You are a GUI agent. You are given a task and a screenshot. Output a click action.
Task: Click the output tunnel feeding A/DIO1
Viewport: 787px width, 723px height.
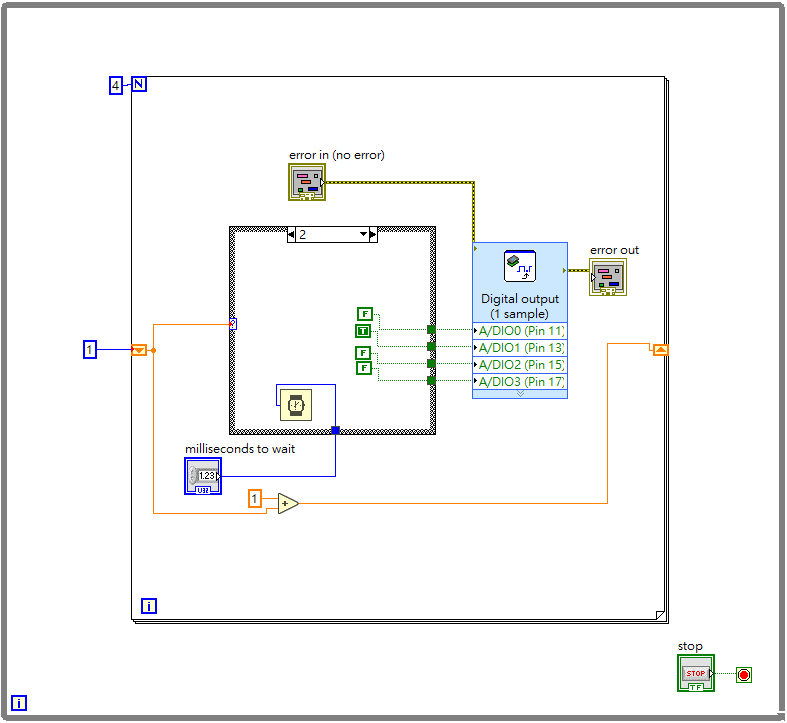pos(431,346)
